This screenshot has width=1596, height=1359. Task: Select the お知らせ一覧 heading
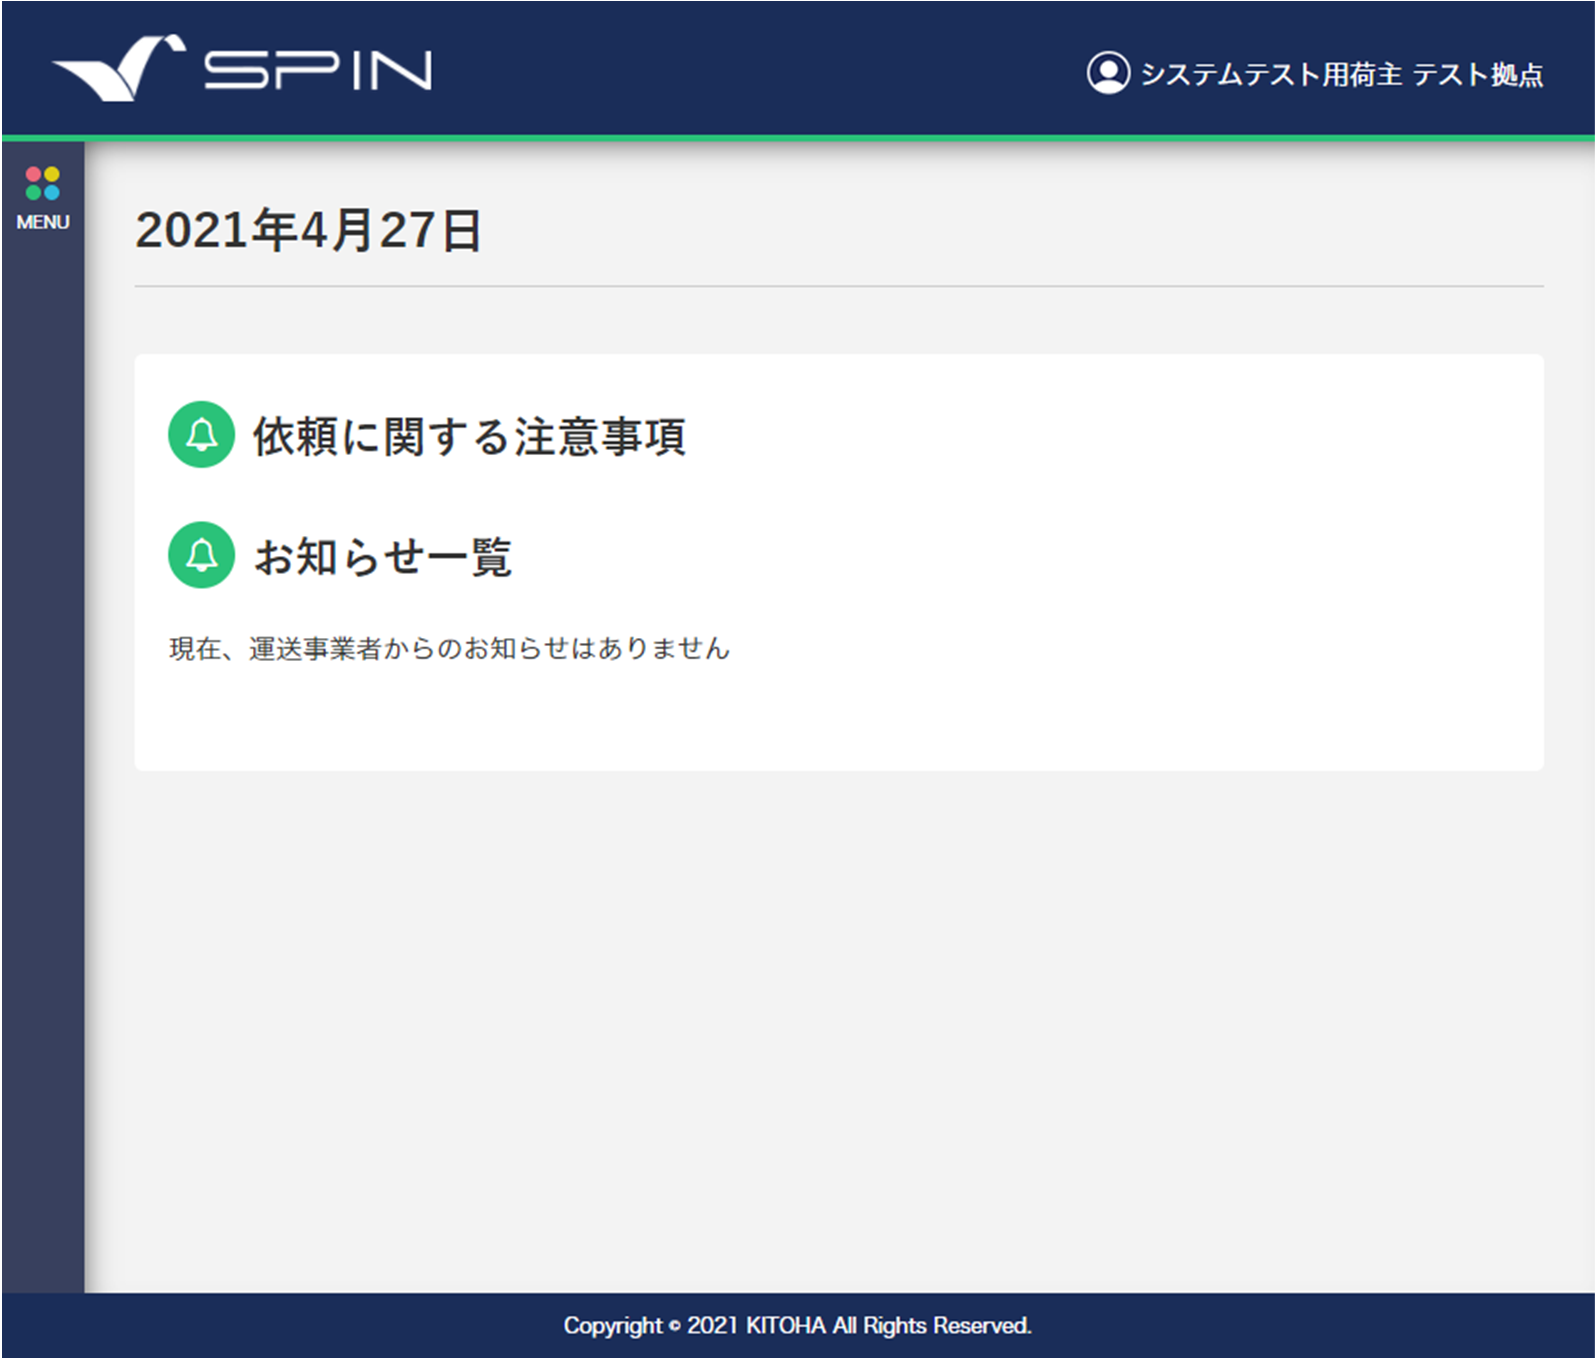click(x=383, y=556)
